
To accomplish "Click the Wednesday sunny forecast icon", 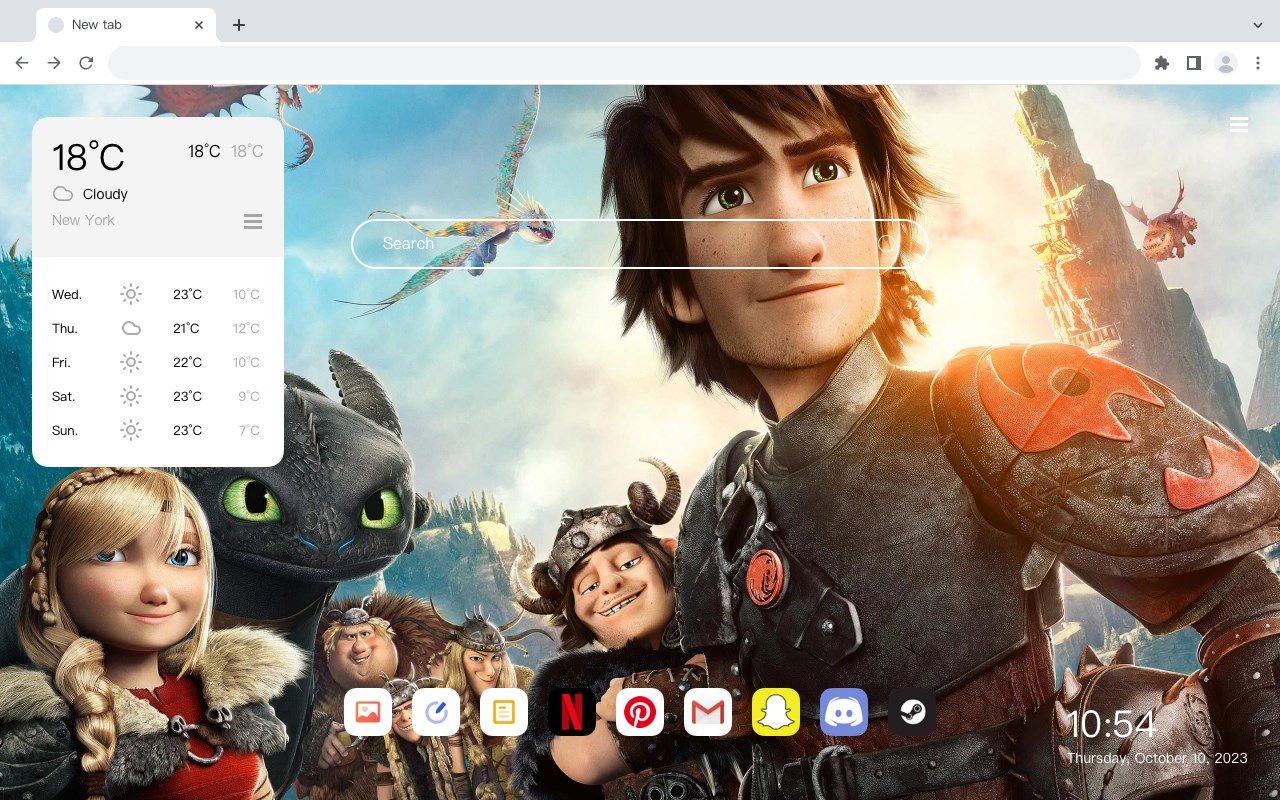I will click(x=131, y=294).
